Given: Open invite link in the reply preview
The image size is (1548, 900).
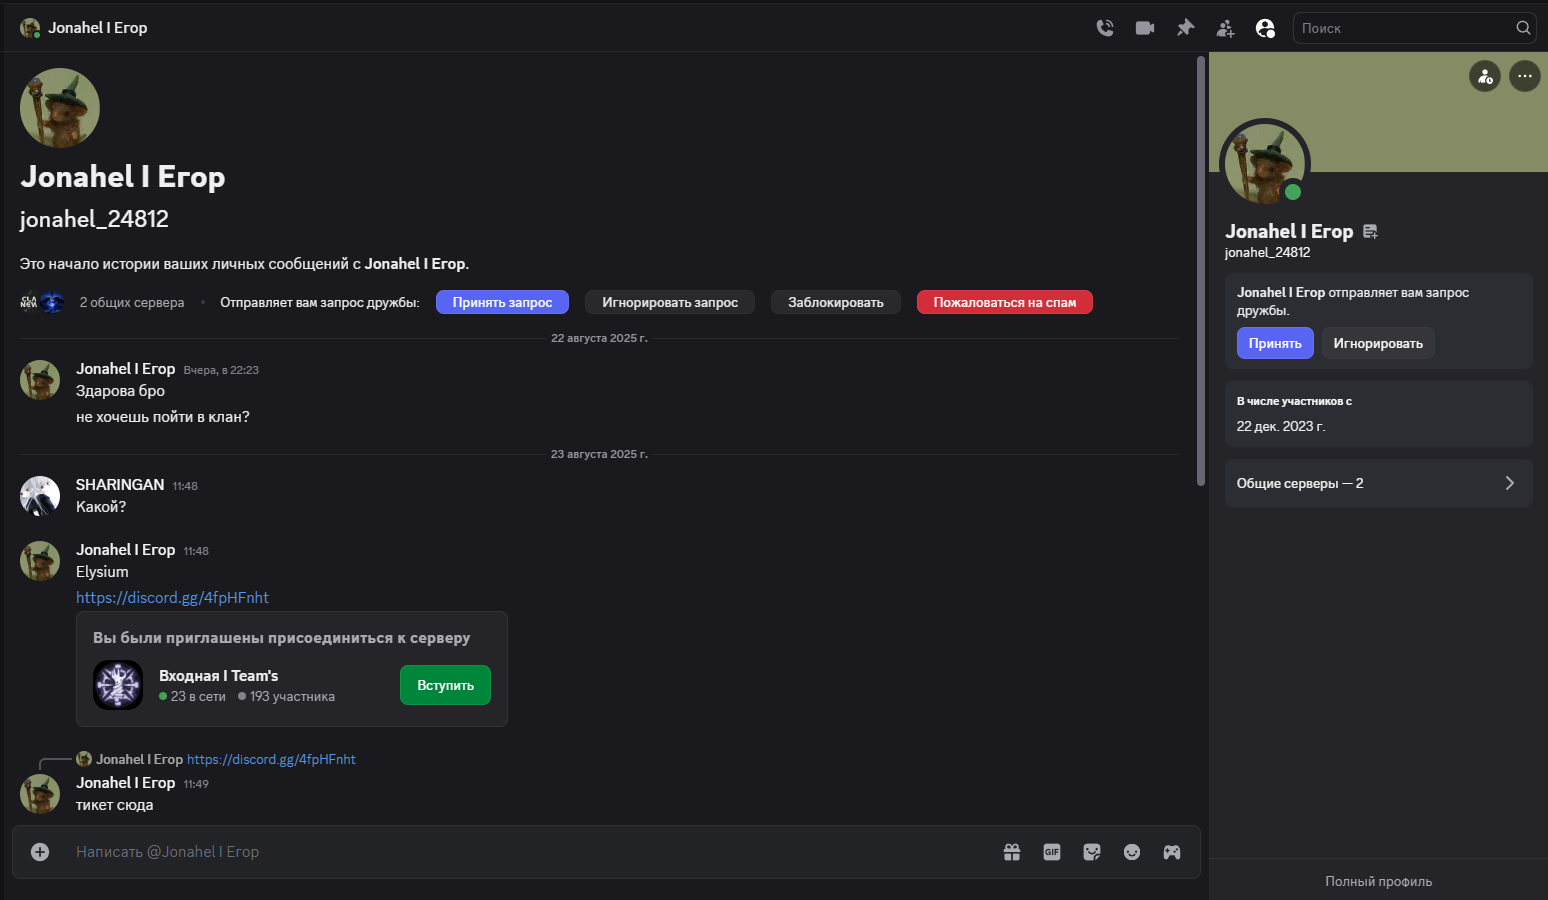Looking at the screenshot, I should click(271, 759).
